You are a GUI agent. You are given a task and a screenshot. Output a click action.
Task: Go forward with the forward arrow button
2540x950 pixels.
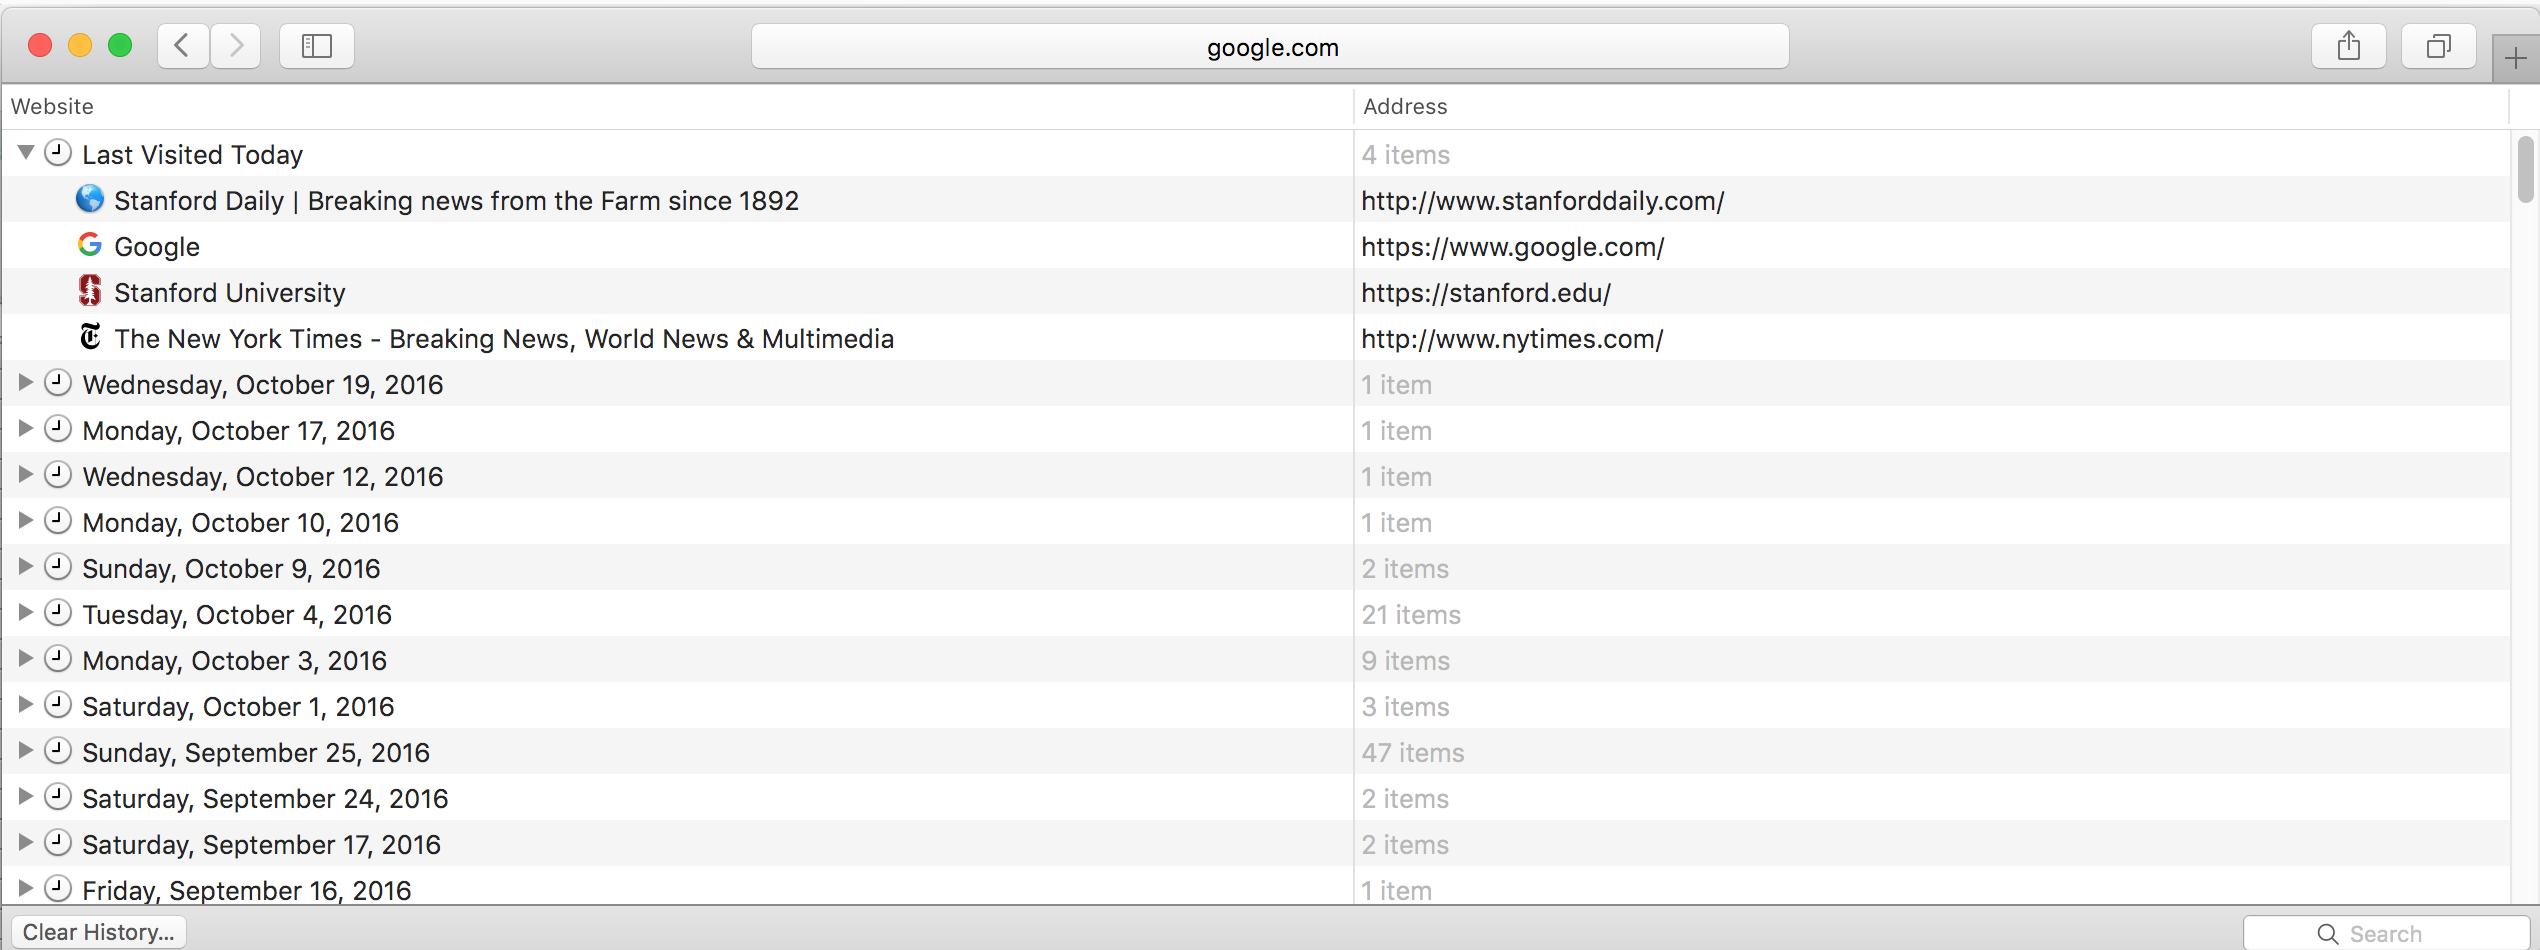tap(236, 46)
